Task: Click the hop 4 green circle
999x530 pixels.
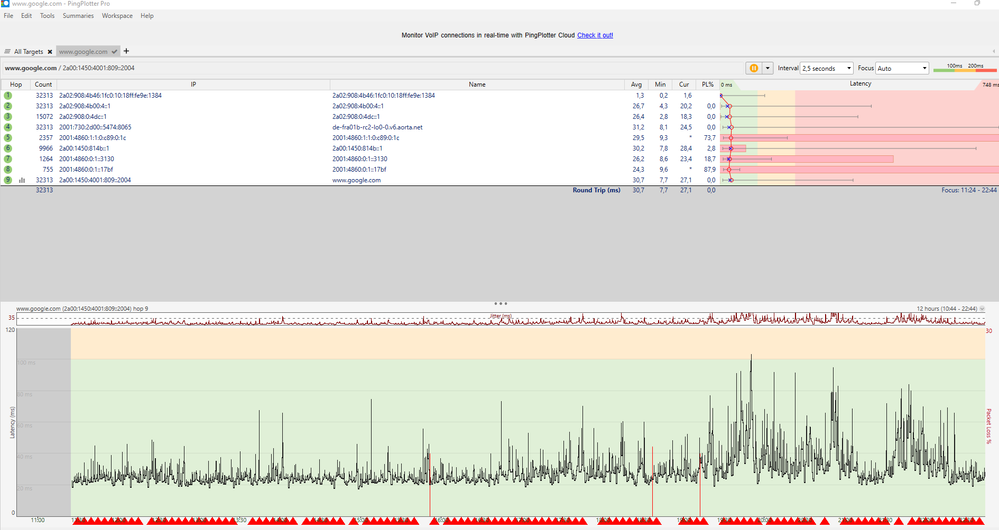Action: tap(8, 127)
